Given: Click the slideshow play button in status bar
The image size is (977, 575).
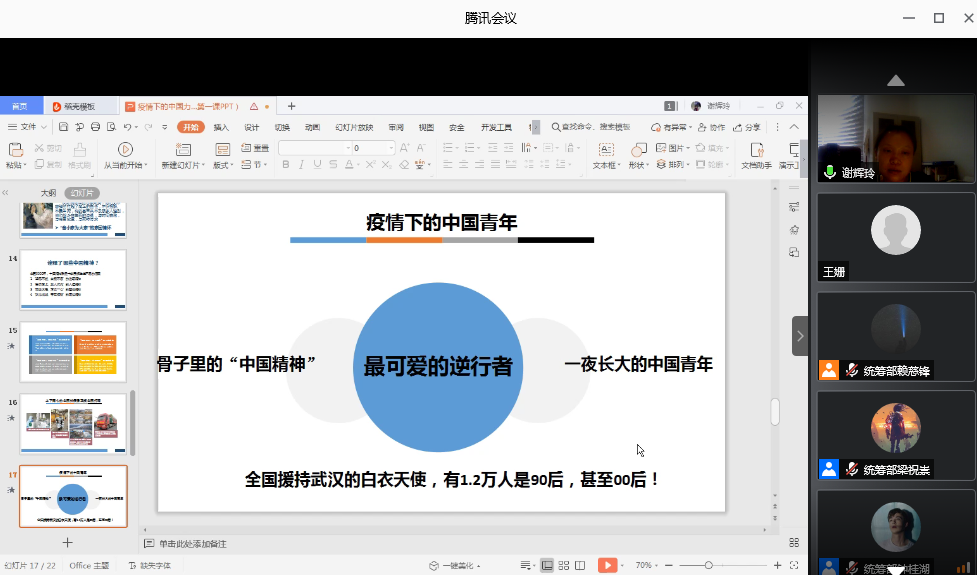Looking at the screenshot, I should pos(607,565).
